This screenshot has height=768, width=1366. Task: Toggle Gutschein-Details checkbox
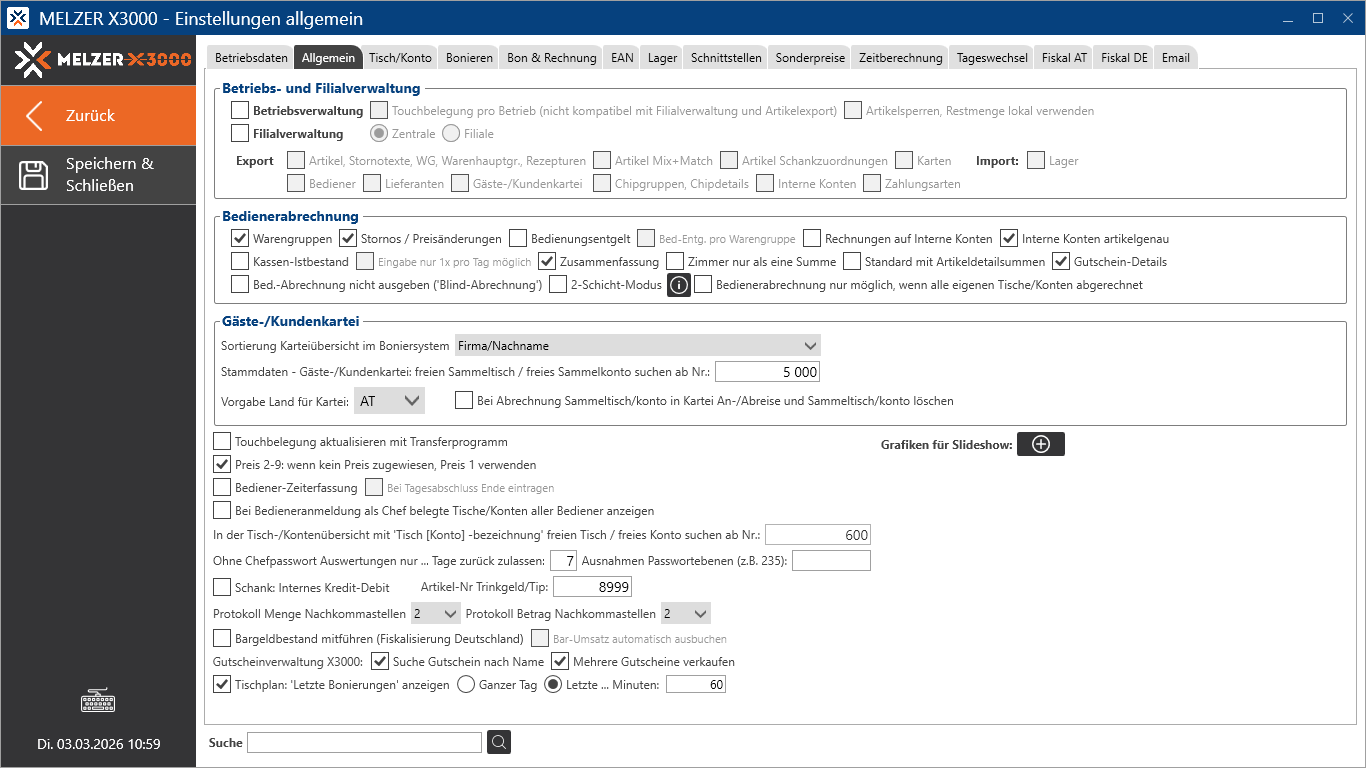point(1061,261)
